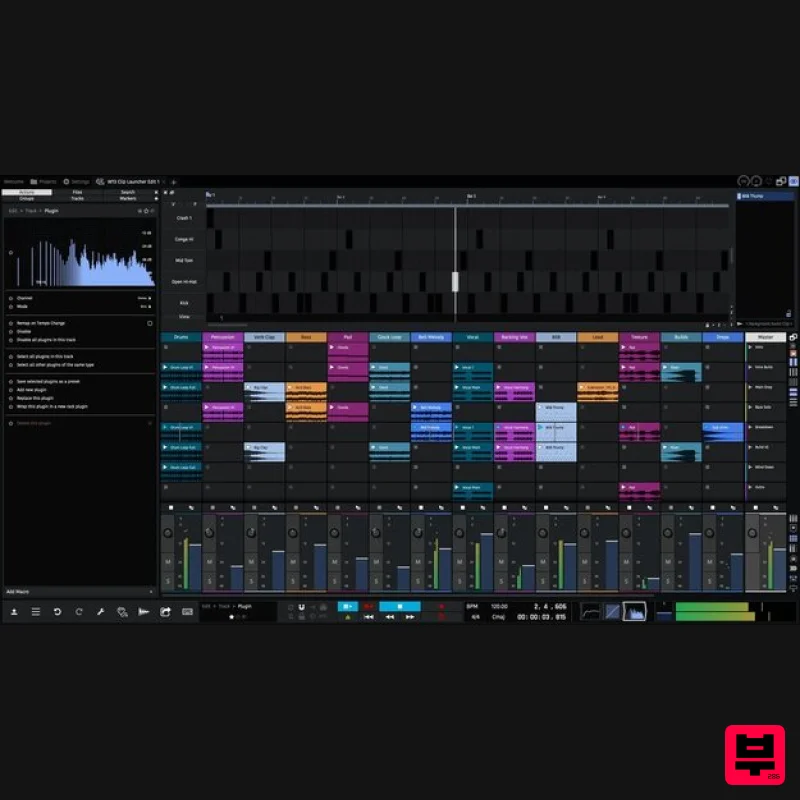Open the Channel dropdown in the Plugin inspector
800x800 pixels.
click(x=147, y=297)
